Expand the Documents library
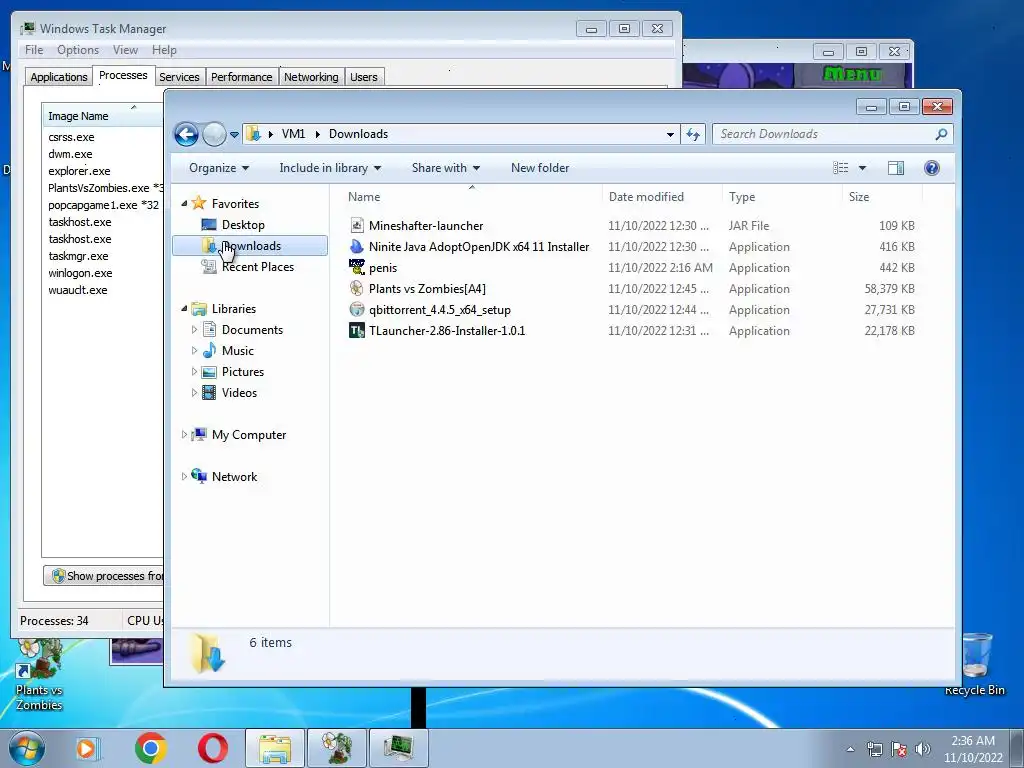The height and width of the screenshot is (768, 1024). click(194, 330)
